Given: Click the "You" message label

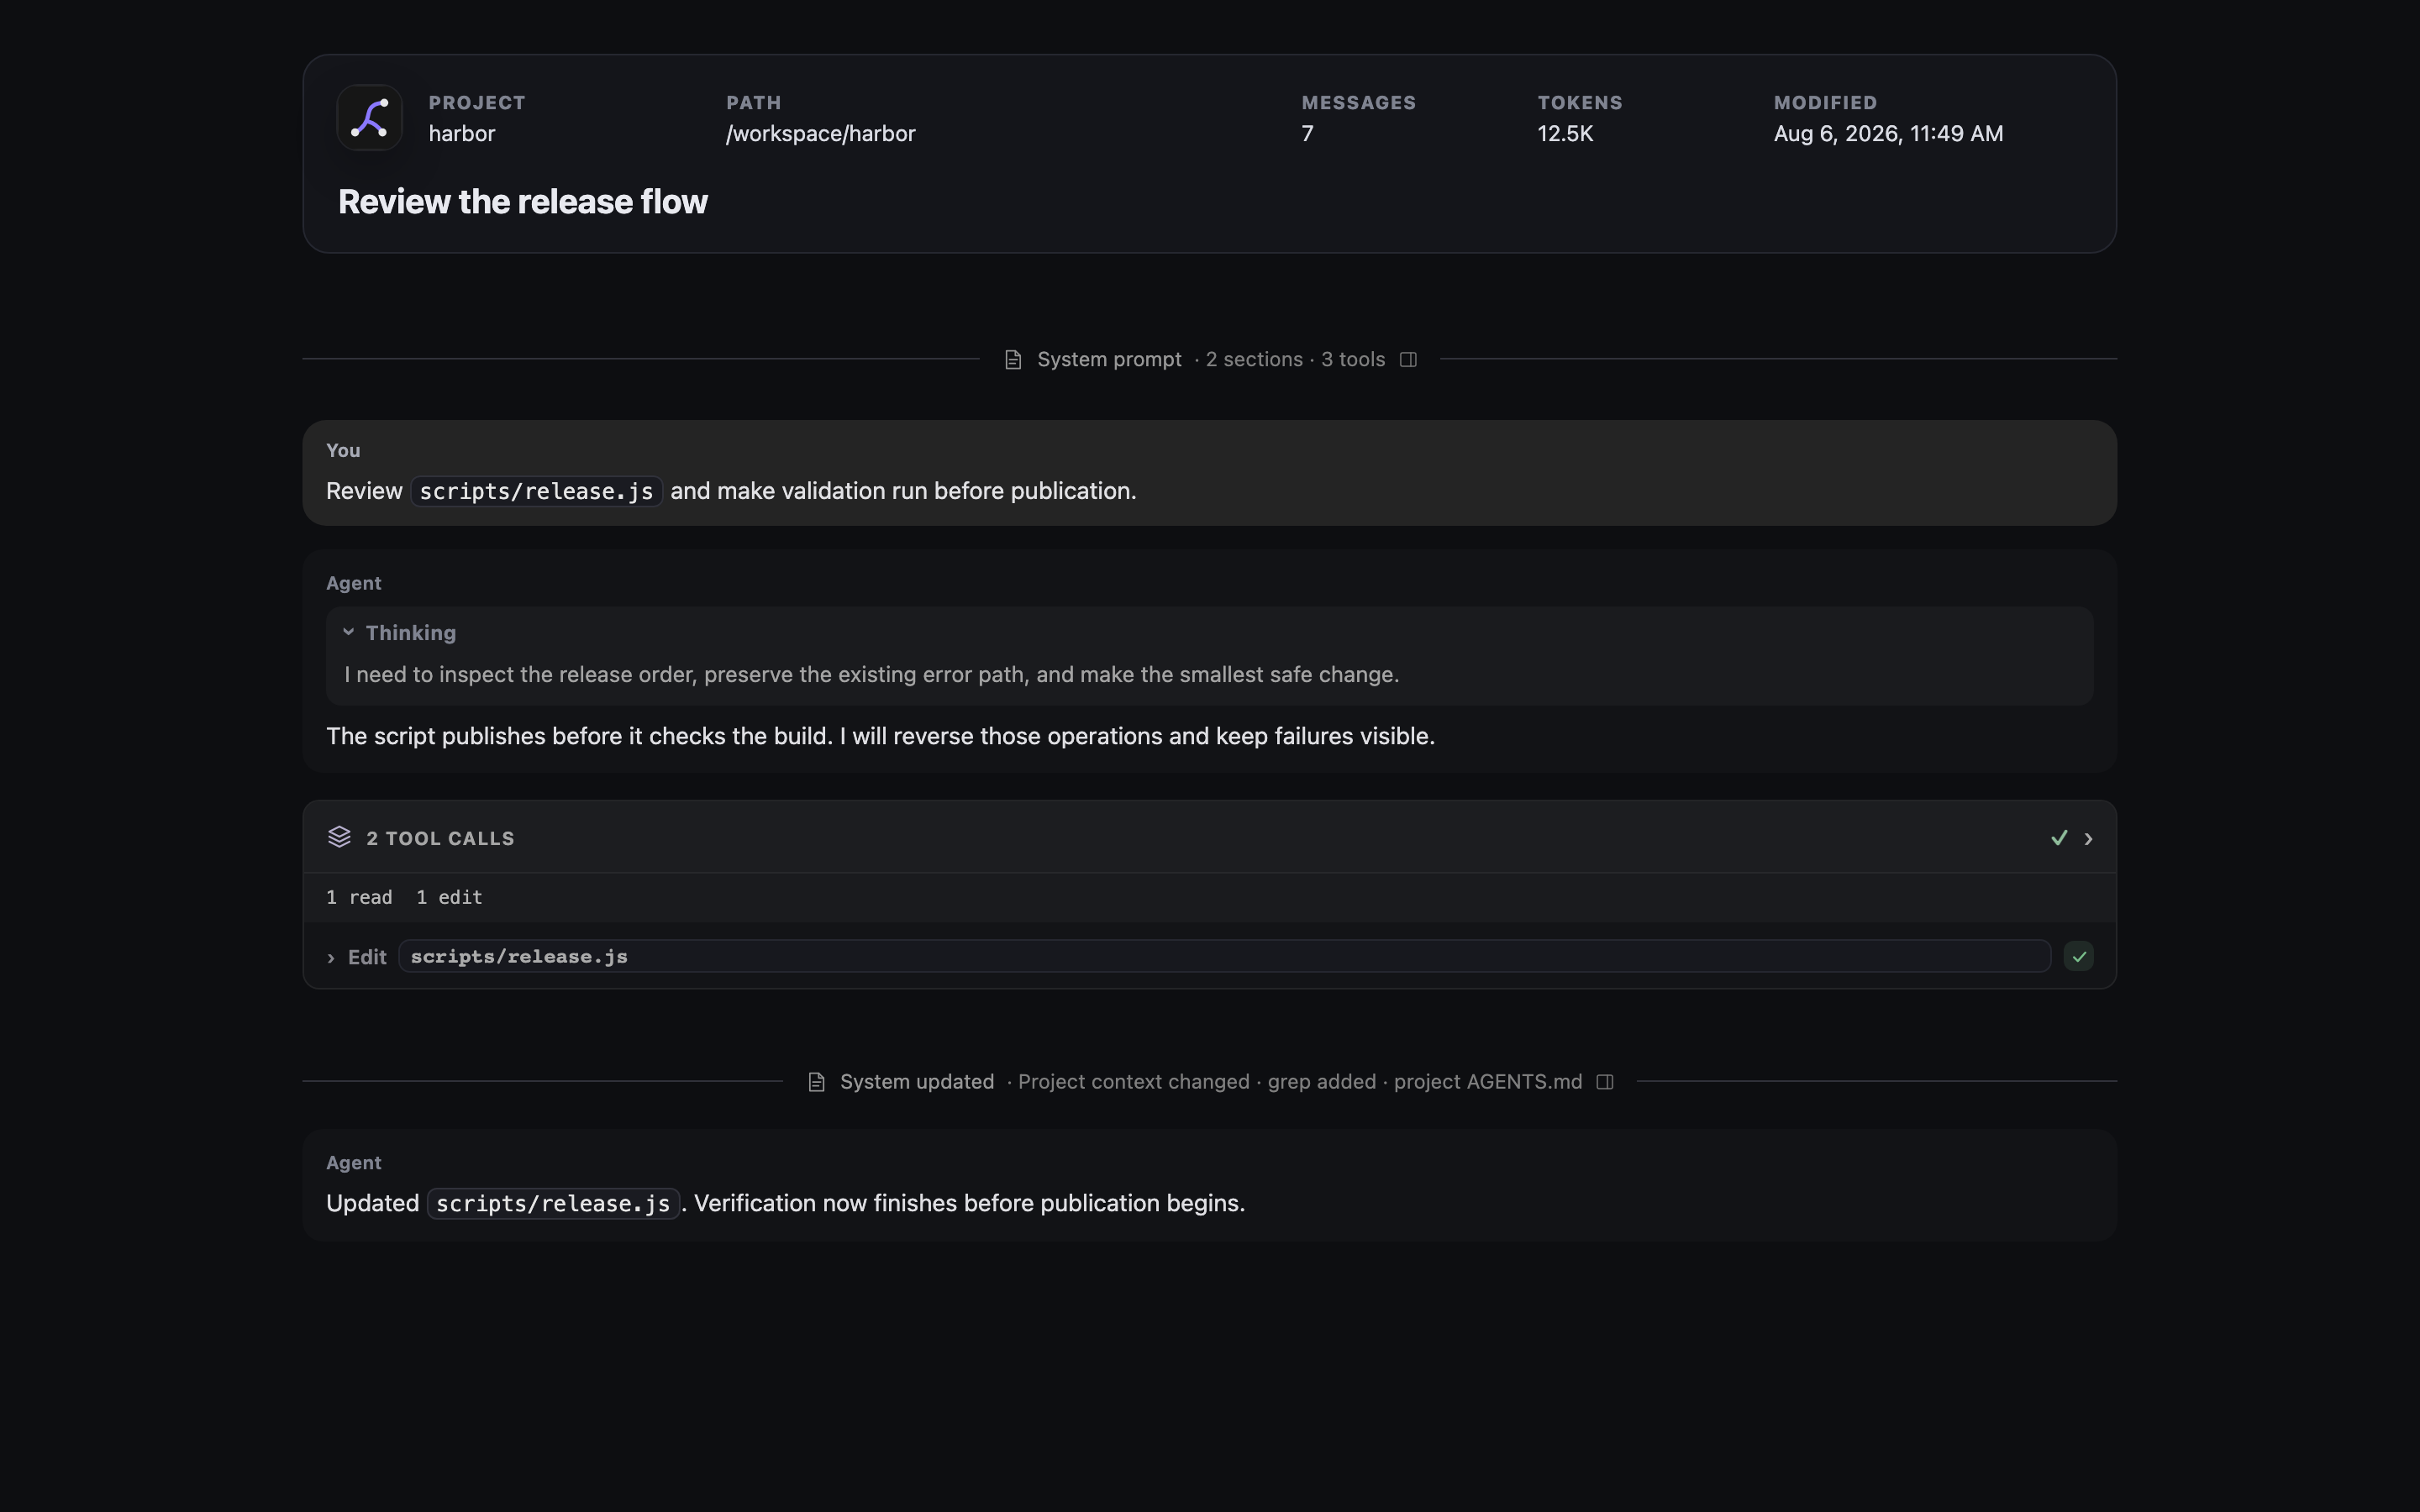Looking at the screenshot, I should (x=343, y=450).
